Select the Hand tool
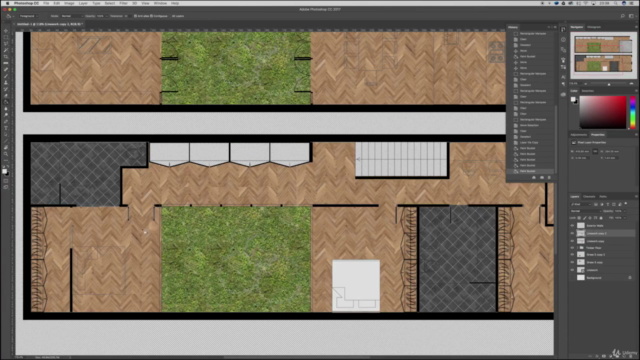Screen dimensions: 640x360 click(6, 148)
